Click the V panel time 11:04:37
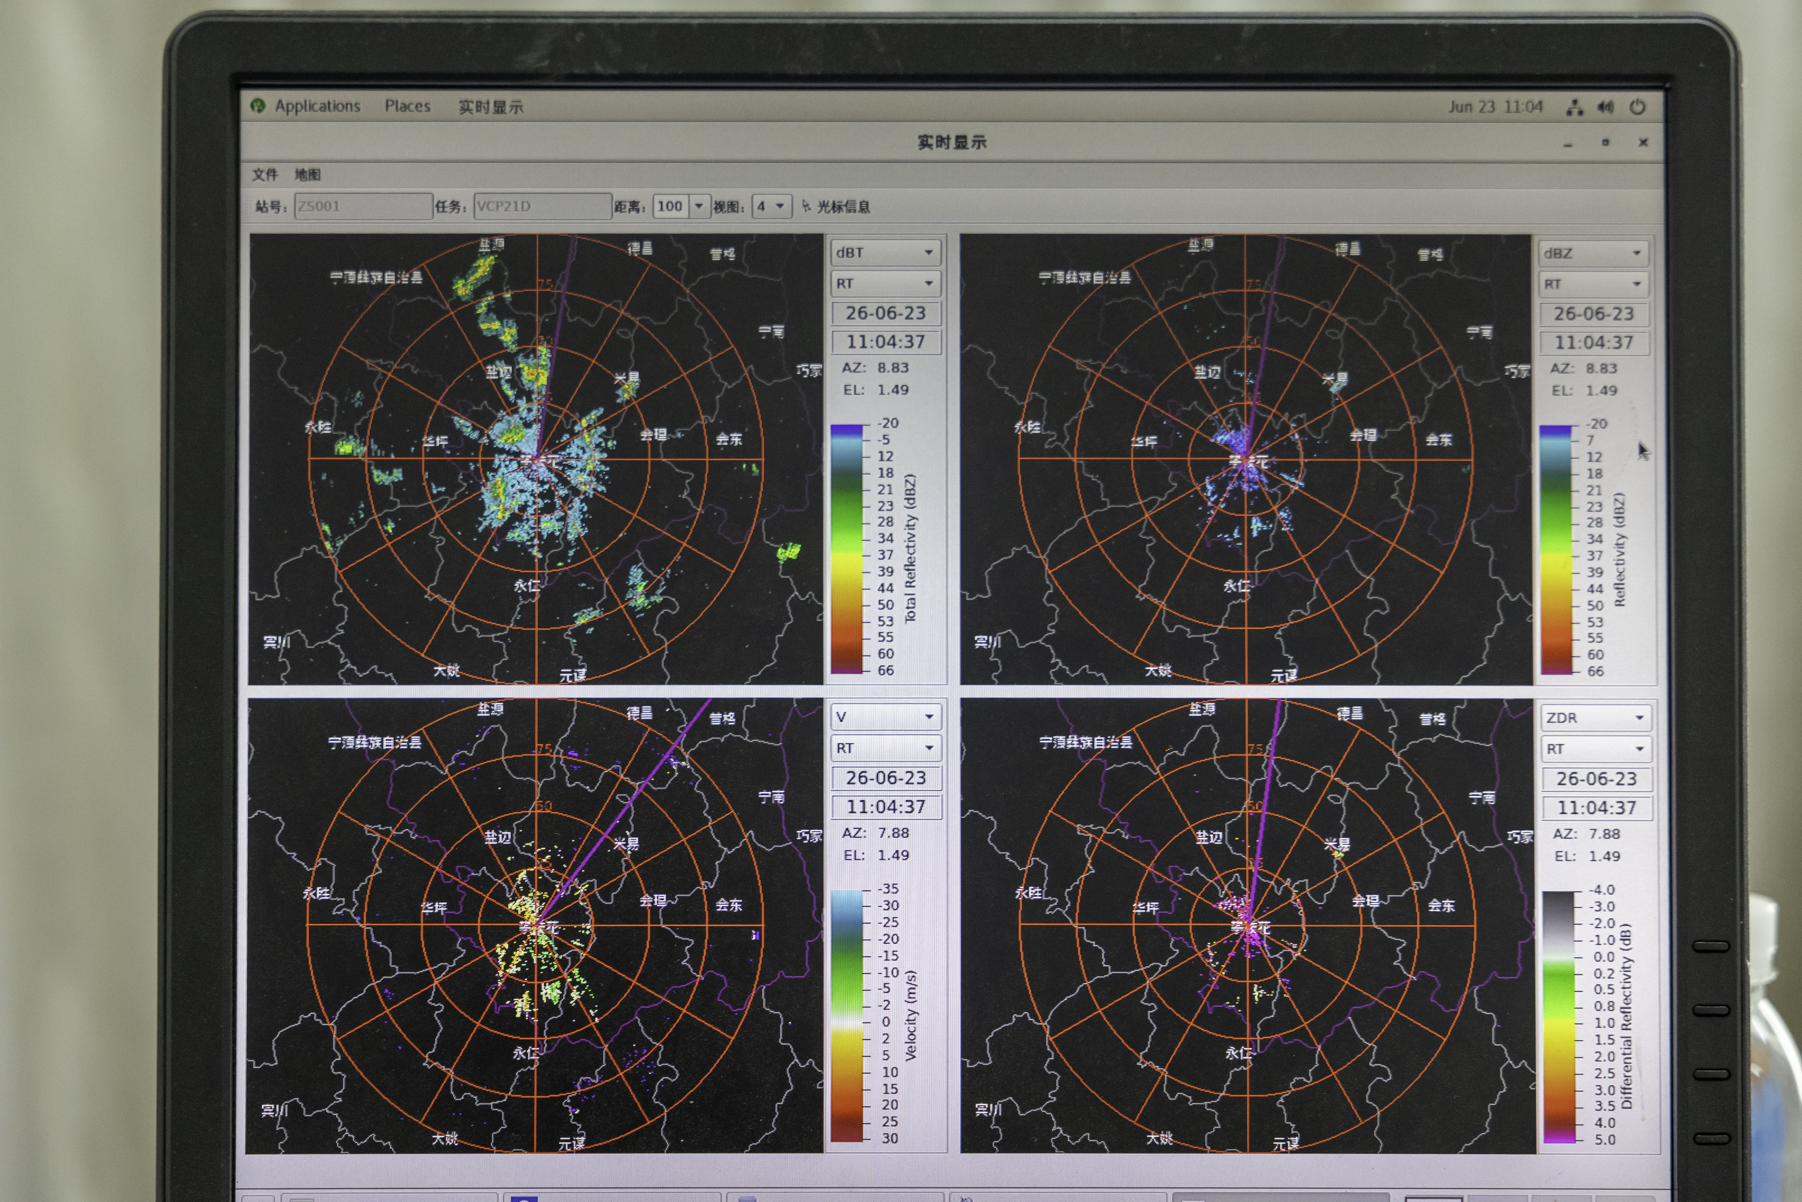 [x=886, y=807]
